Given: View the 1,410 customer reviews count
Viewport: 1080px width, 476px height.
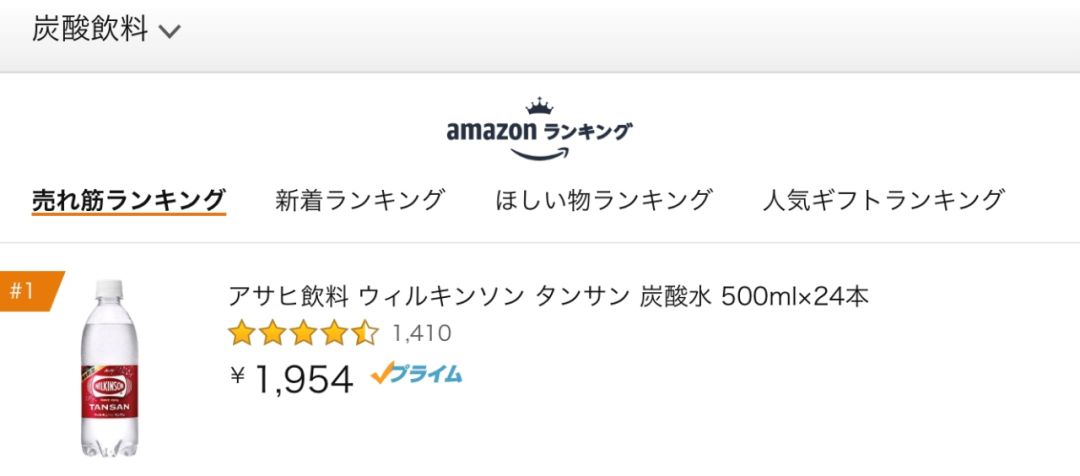Looking at the screenshot, I should pyautogui.click(x=421, y=333).
